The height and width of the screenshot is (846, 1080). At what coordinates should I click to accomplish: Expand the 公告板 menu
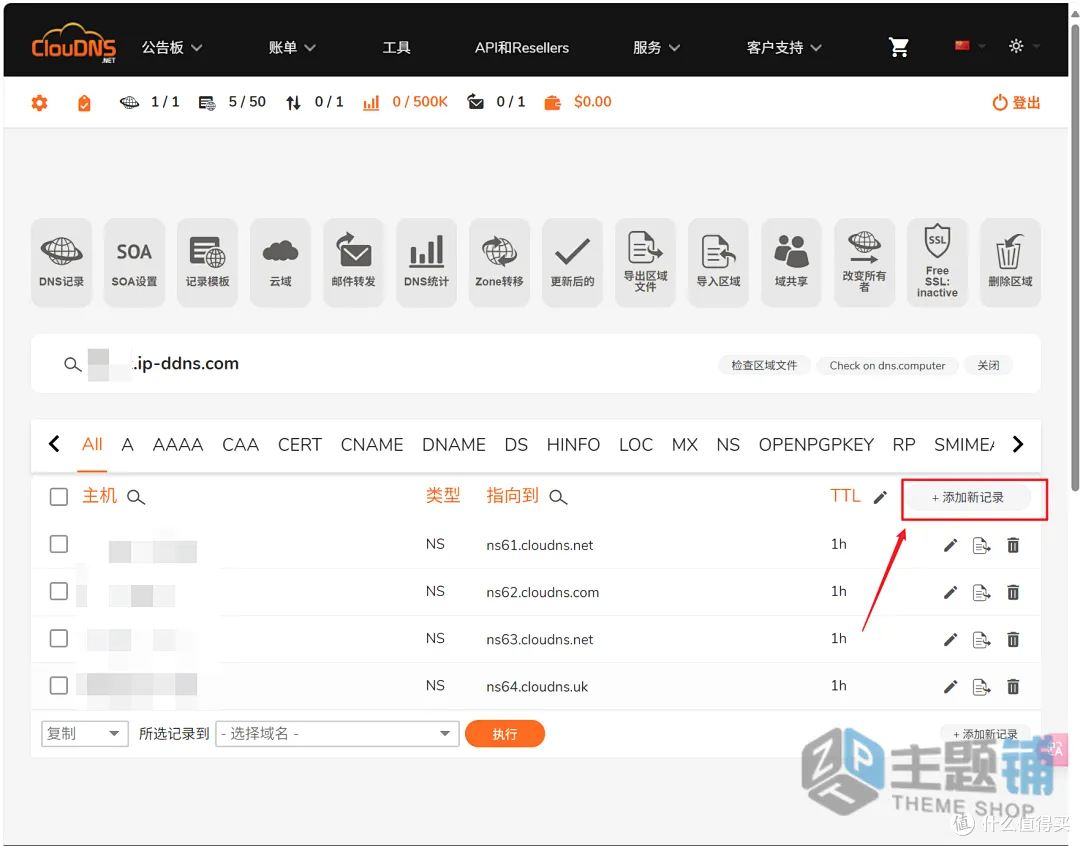(172, 48)
